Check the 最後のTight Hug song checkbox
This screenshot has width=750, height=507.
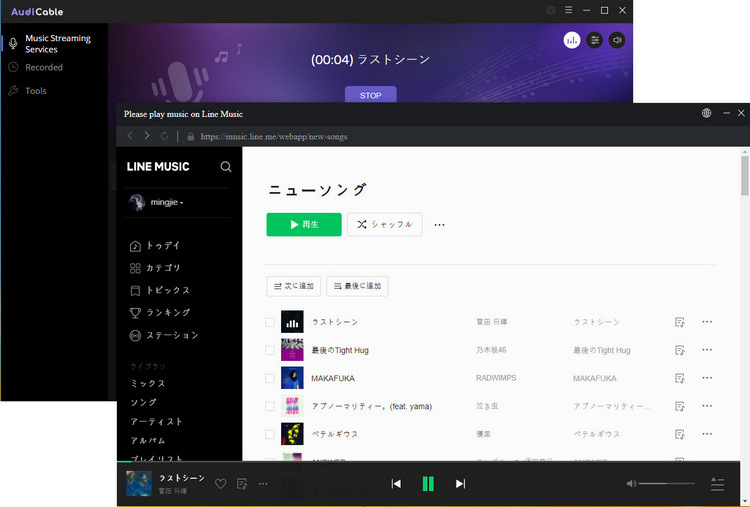point(270,350)
